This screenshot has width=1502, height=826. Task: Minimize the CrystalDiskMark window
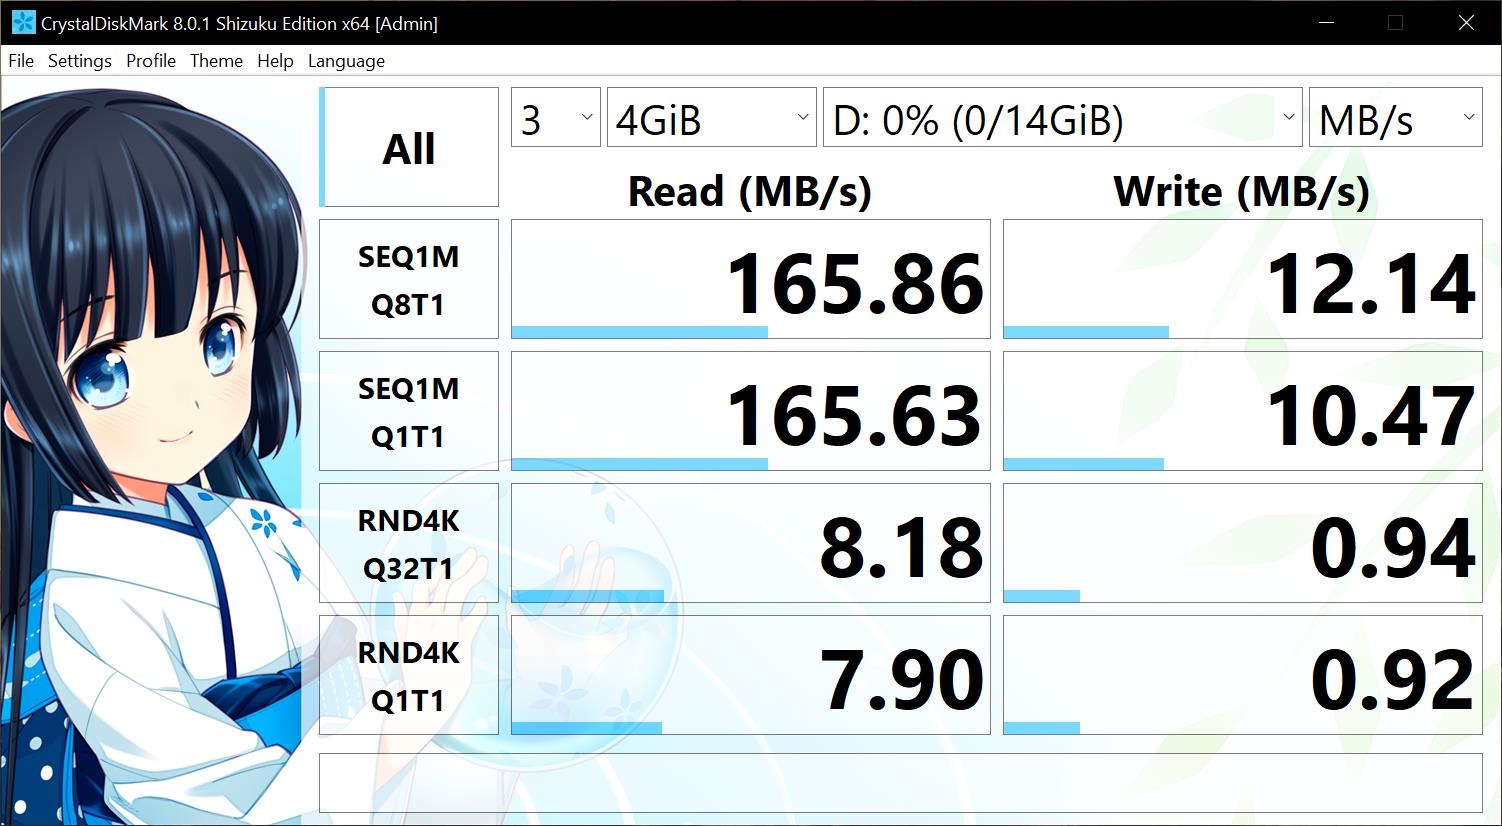tap(1327, 22)
